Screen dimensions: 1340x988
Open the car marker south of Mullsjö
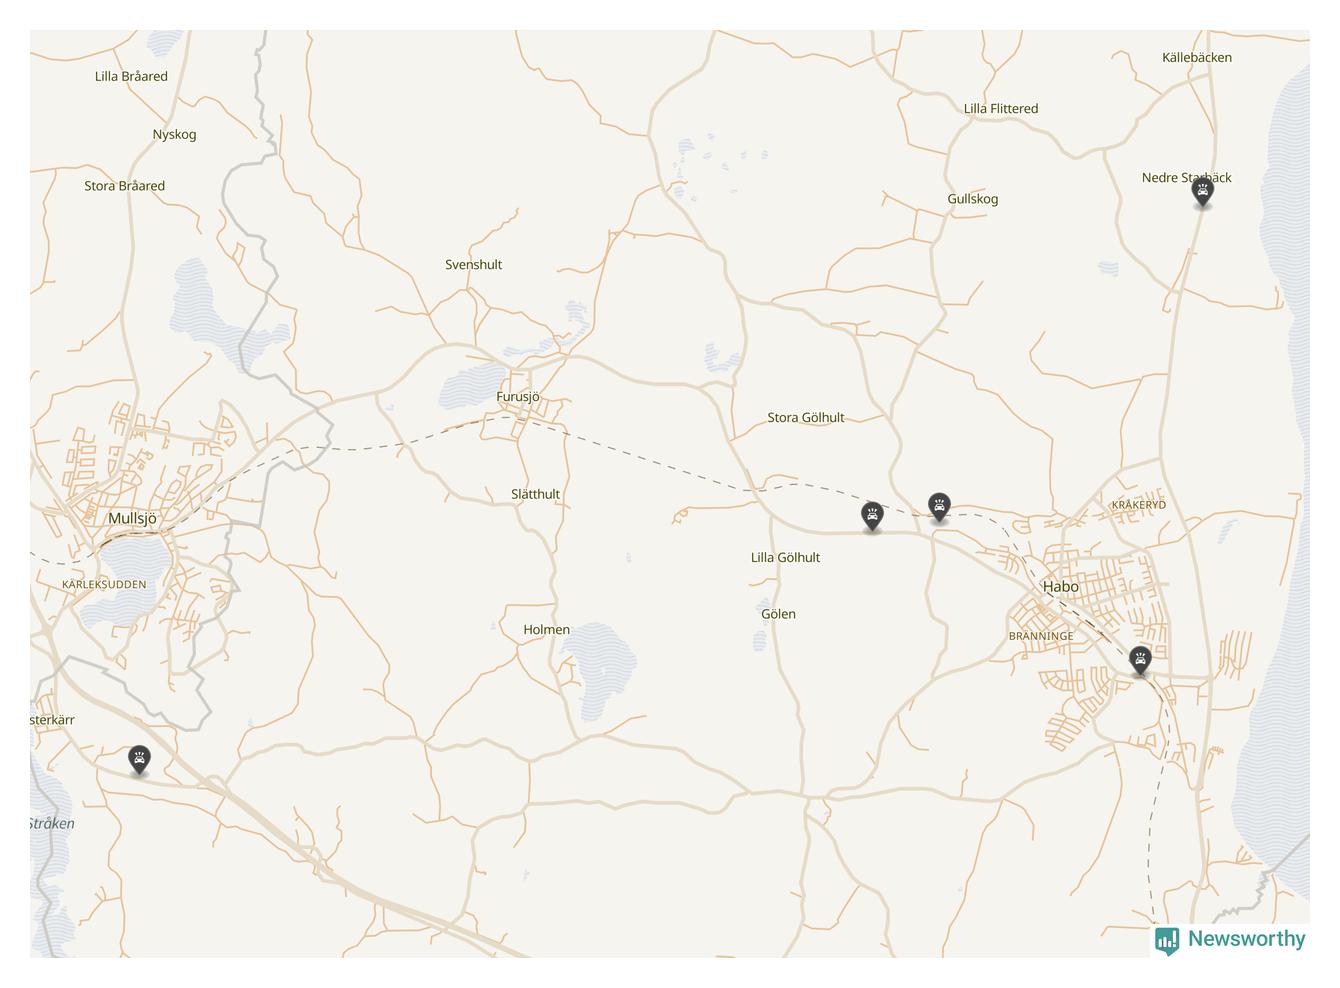coord(139,760)
